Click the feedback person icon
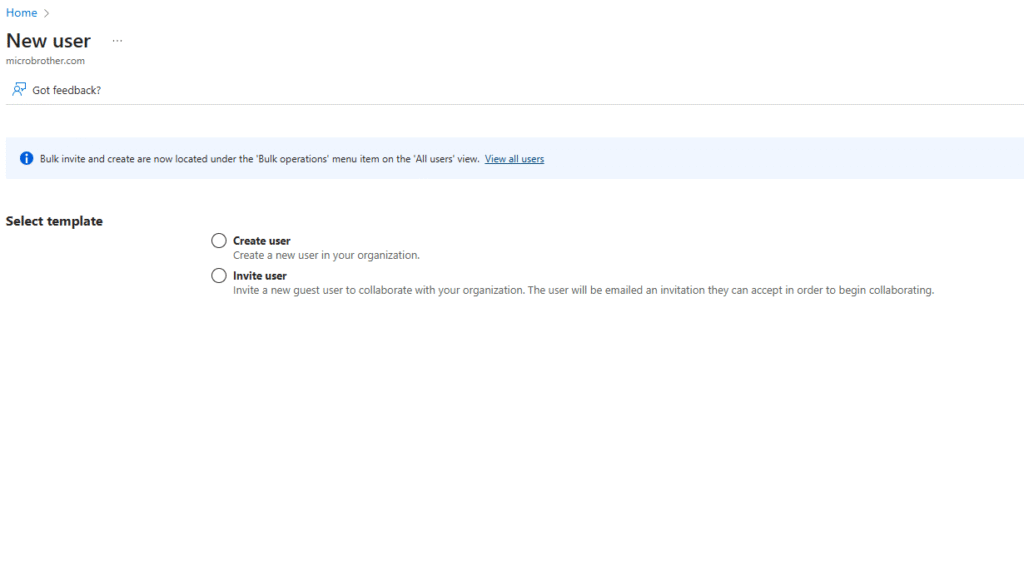Screen dimensions: 1024x581 click(x=19, y=90)
